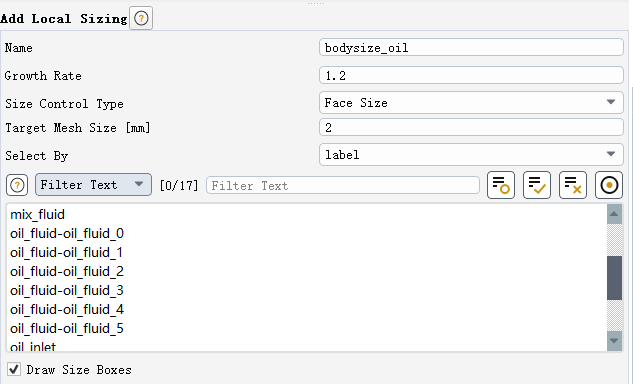Click the Target Mesh Size field
633x384 pixels.
click(x=471, y=128)
